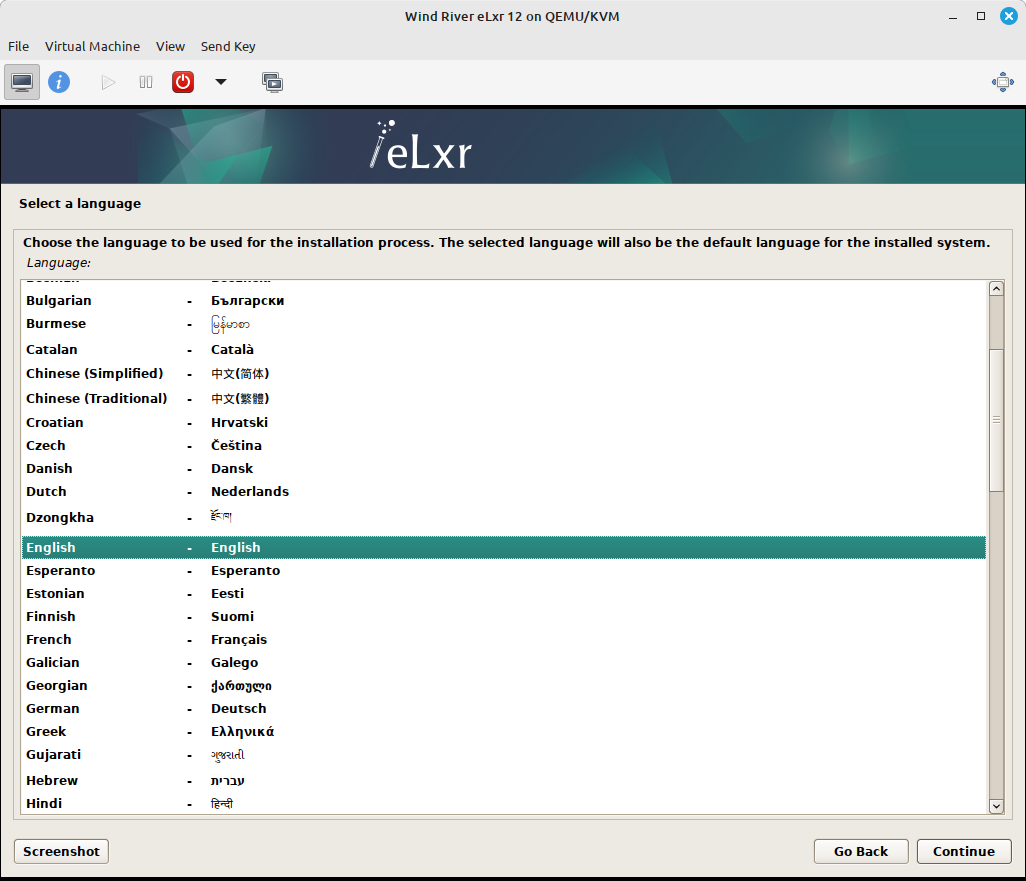This screenshot has width=1026, height=881.
Task: Open virtual machine hardware details
Action: (59, 81)
